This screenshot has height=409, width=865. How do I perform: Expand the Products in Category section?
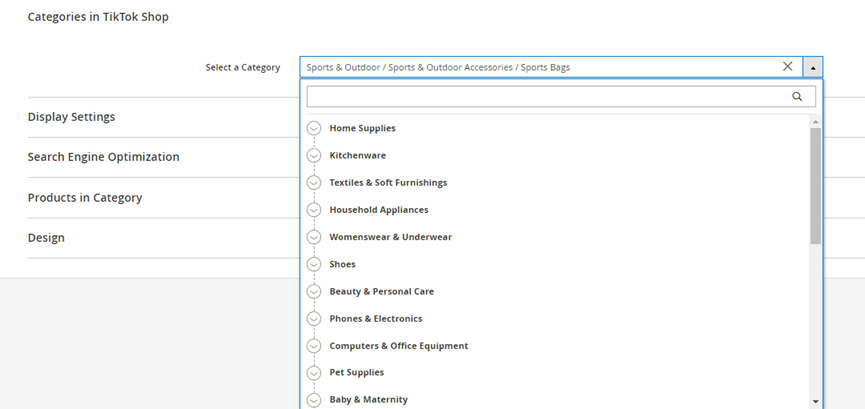tap(85, 198)
